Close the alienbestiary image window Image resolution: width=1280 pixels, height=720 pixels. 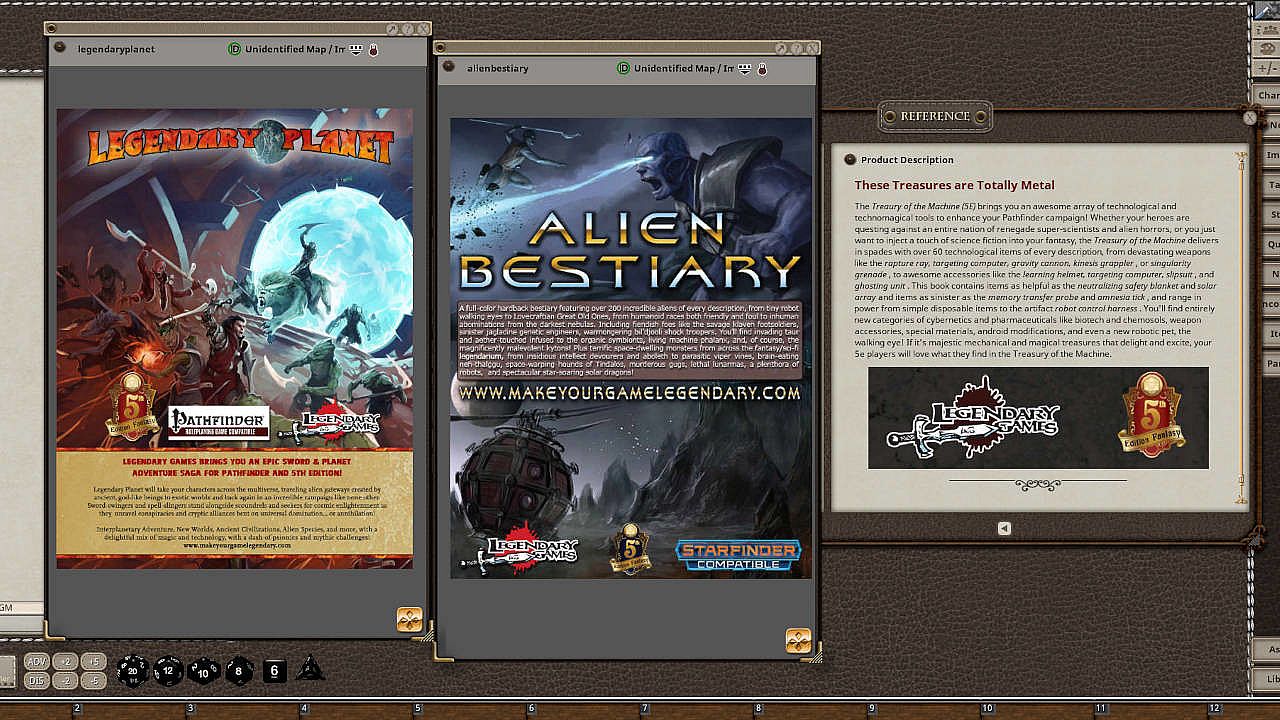[x=812, y=48]
